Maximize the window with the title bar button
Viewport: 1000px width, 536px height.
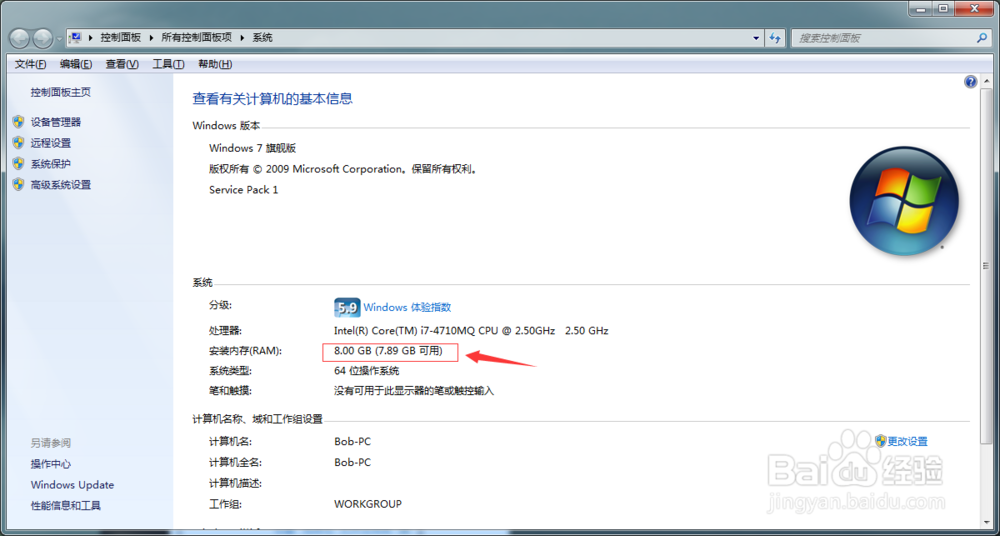pos(944,8)
